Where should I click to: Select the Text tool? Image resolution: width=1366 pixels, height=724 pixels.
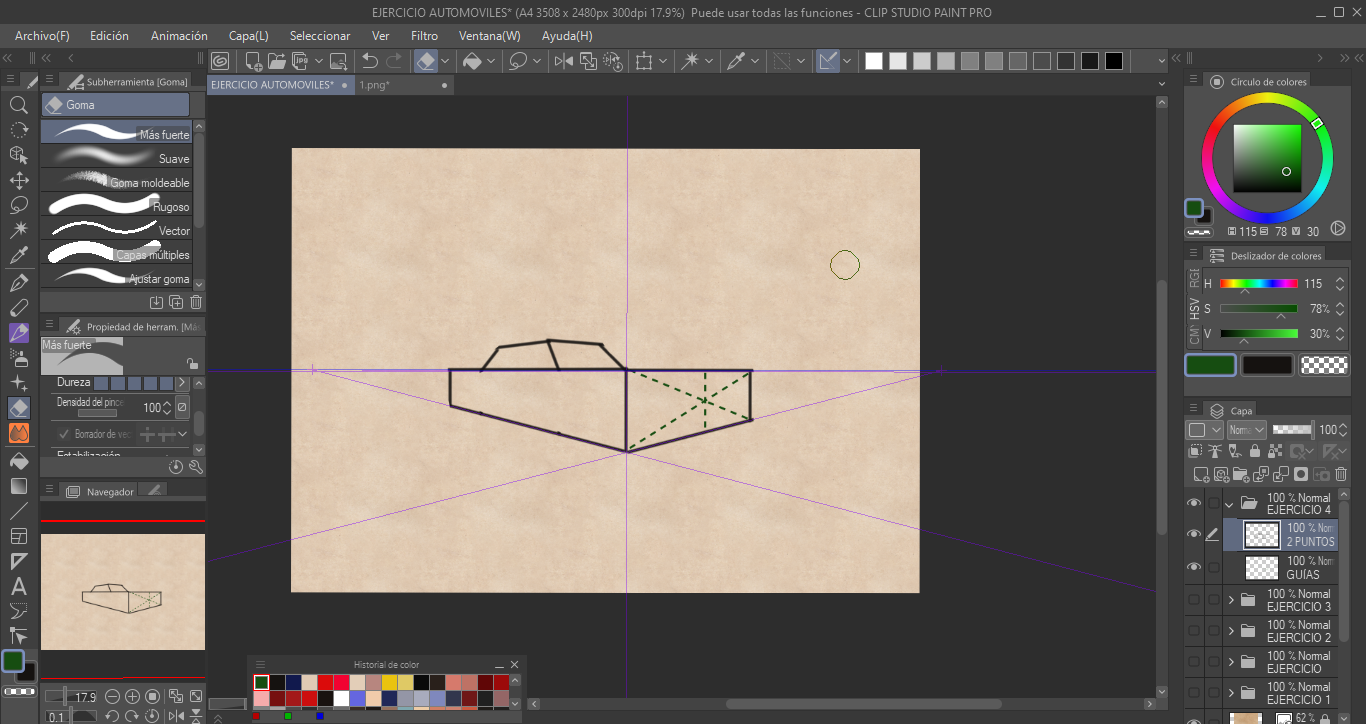click(x=18, y=586)
